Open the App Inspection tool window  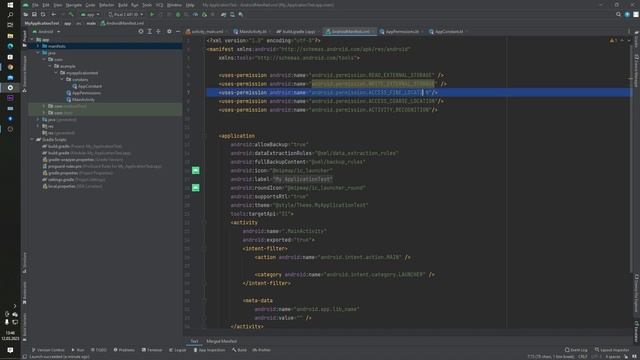click(x=209, y=350)
